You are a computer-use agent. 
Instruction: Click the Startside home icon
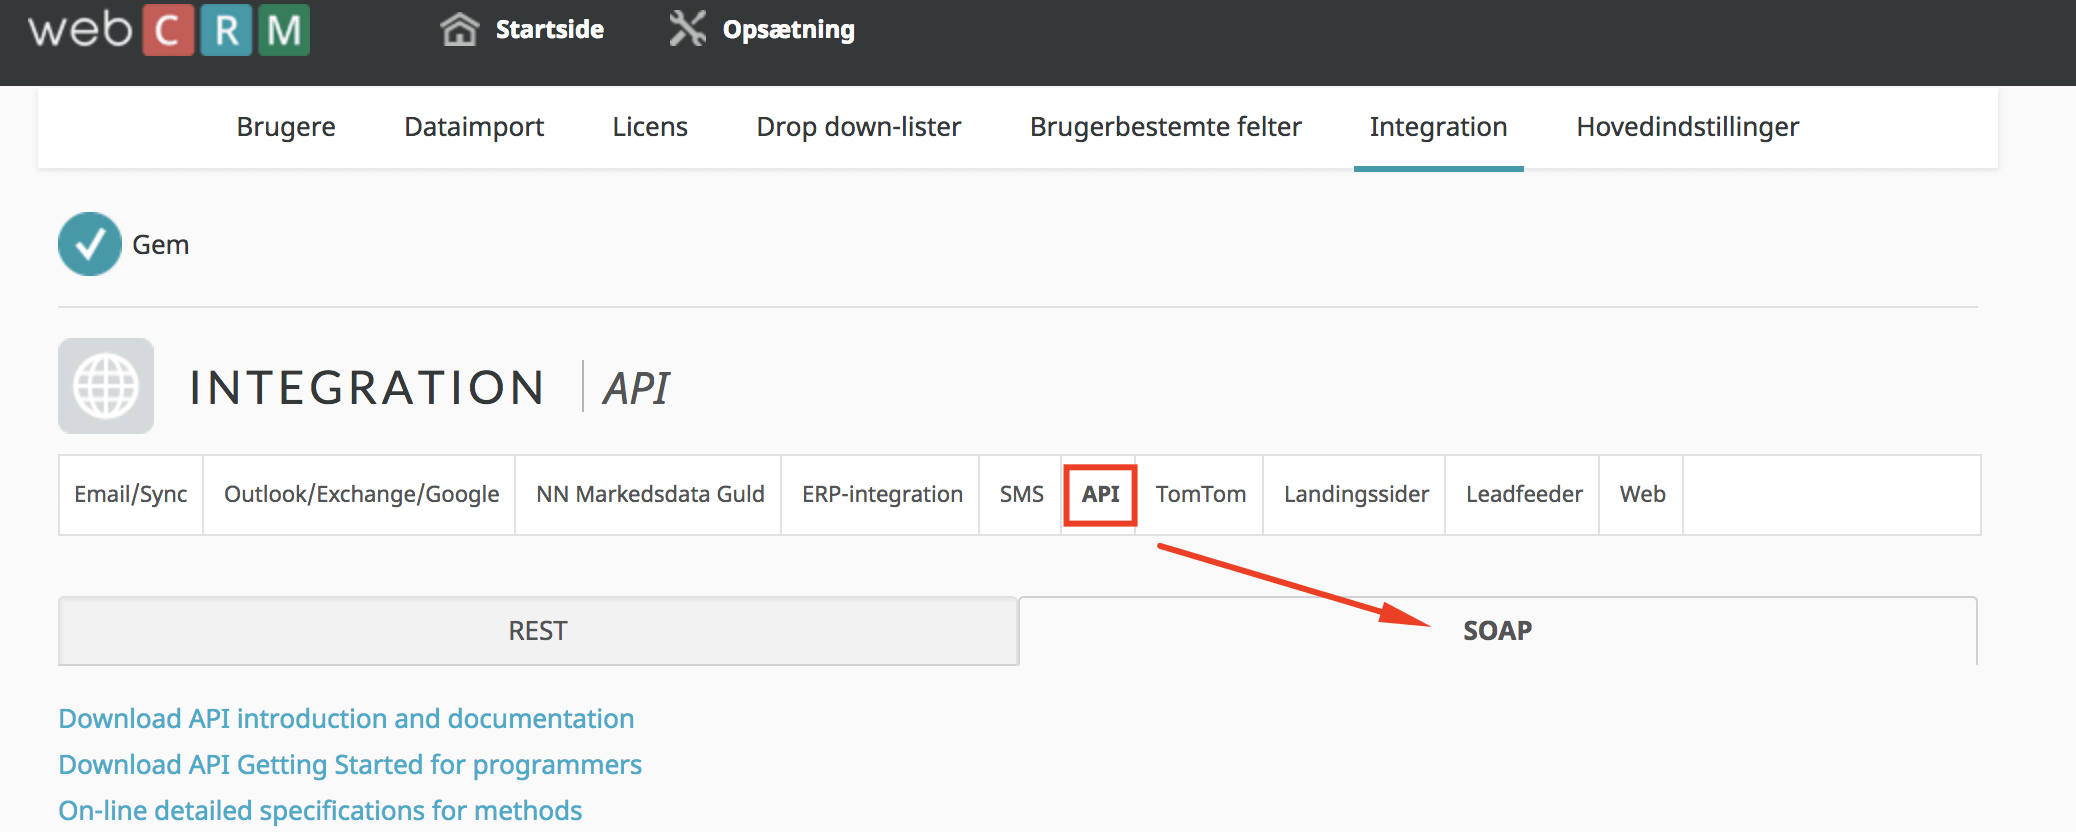459,29
